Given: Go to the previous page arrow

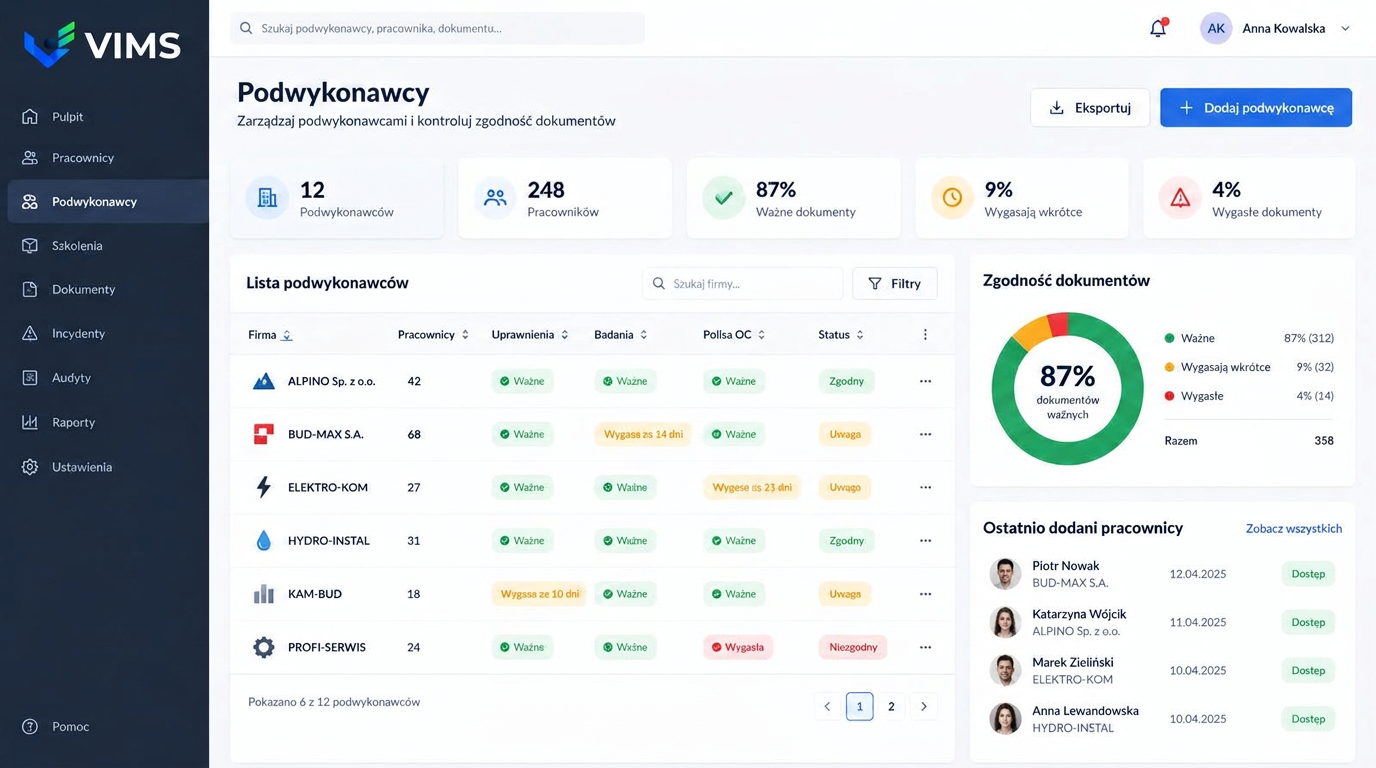Looking at the screenshot, I should pyautogui.click(x=827, y=706).
